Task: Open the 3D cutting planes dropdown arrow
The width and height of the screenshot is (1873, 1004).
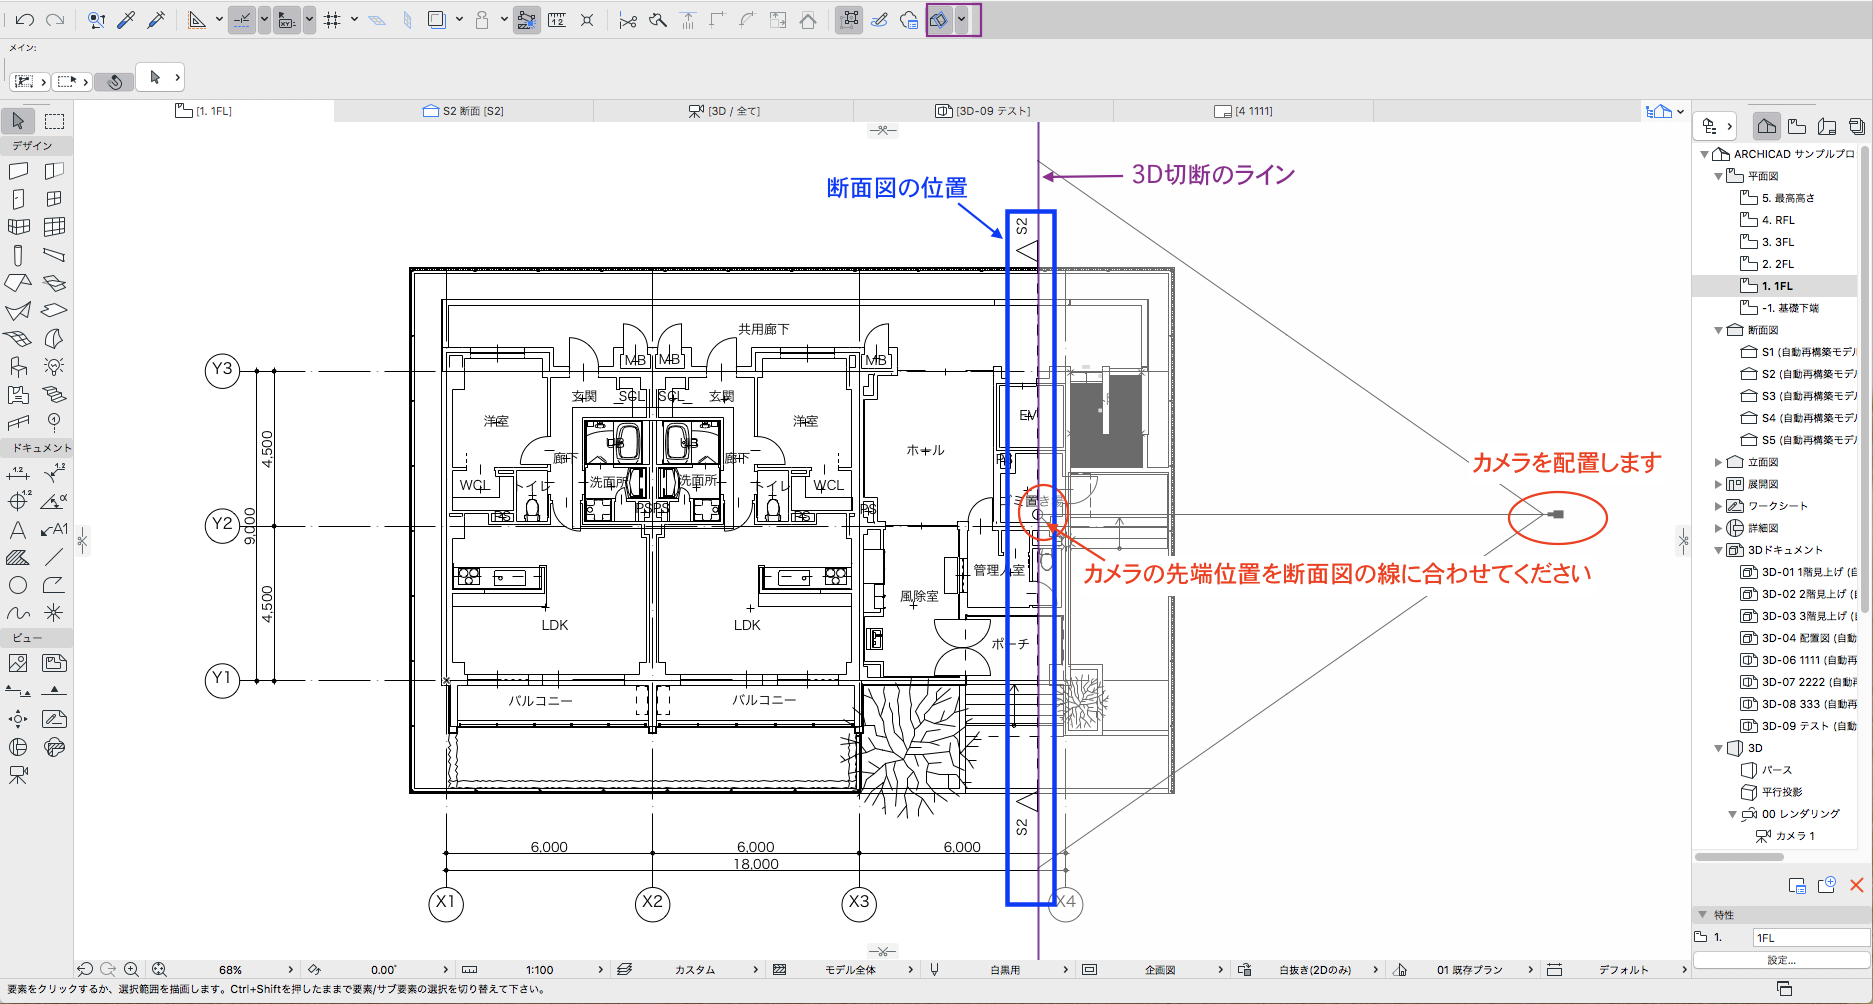Action: tap(961, 20)
